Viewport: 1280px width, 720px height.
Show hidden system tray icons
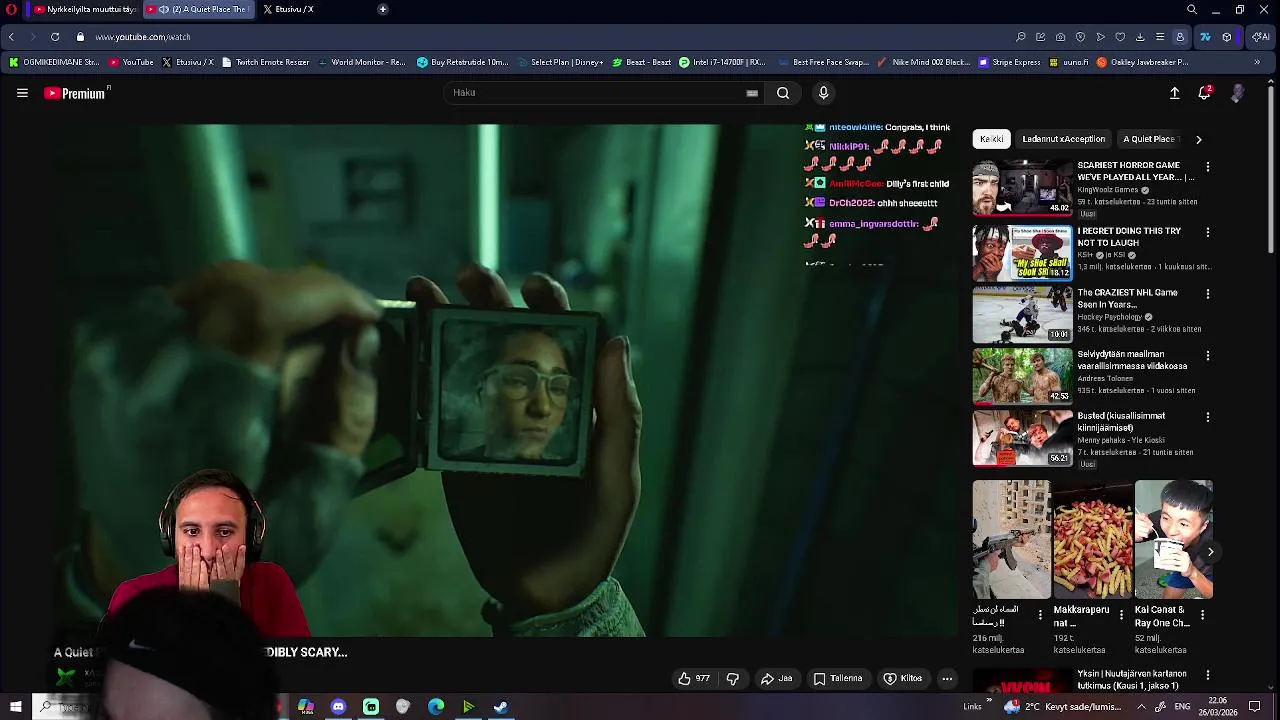pyautogui.click(x=1141, y=707)
